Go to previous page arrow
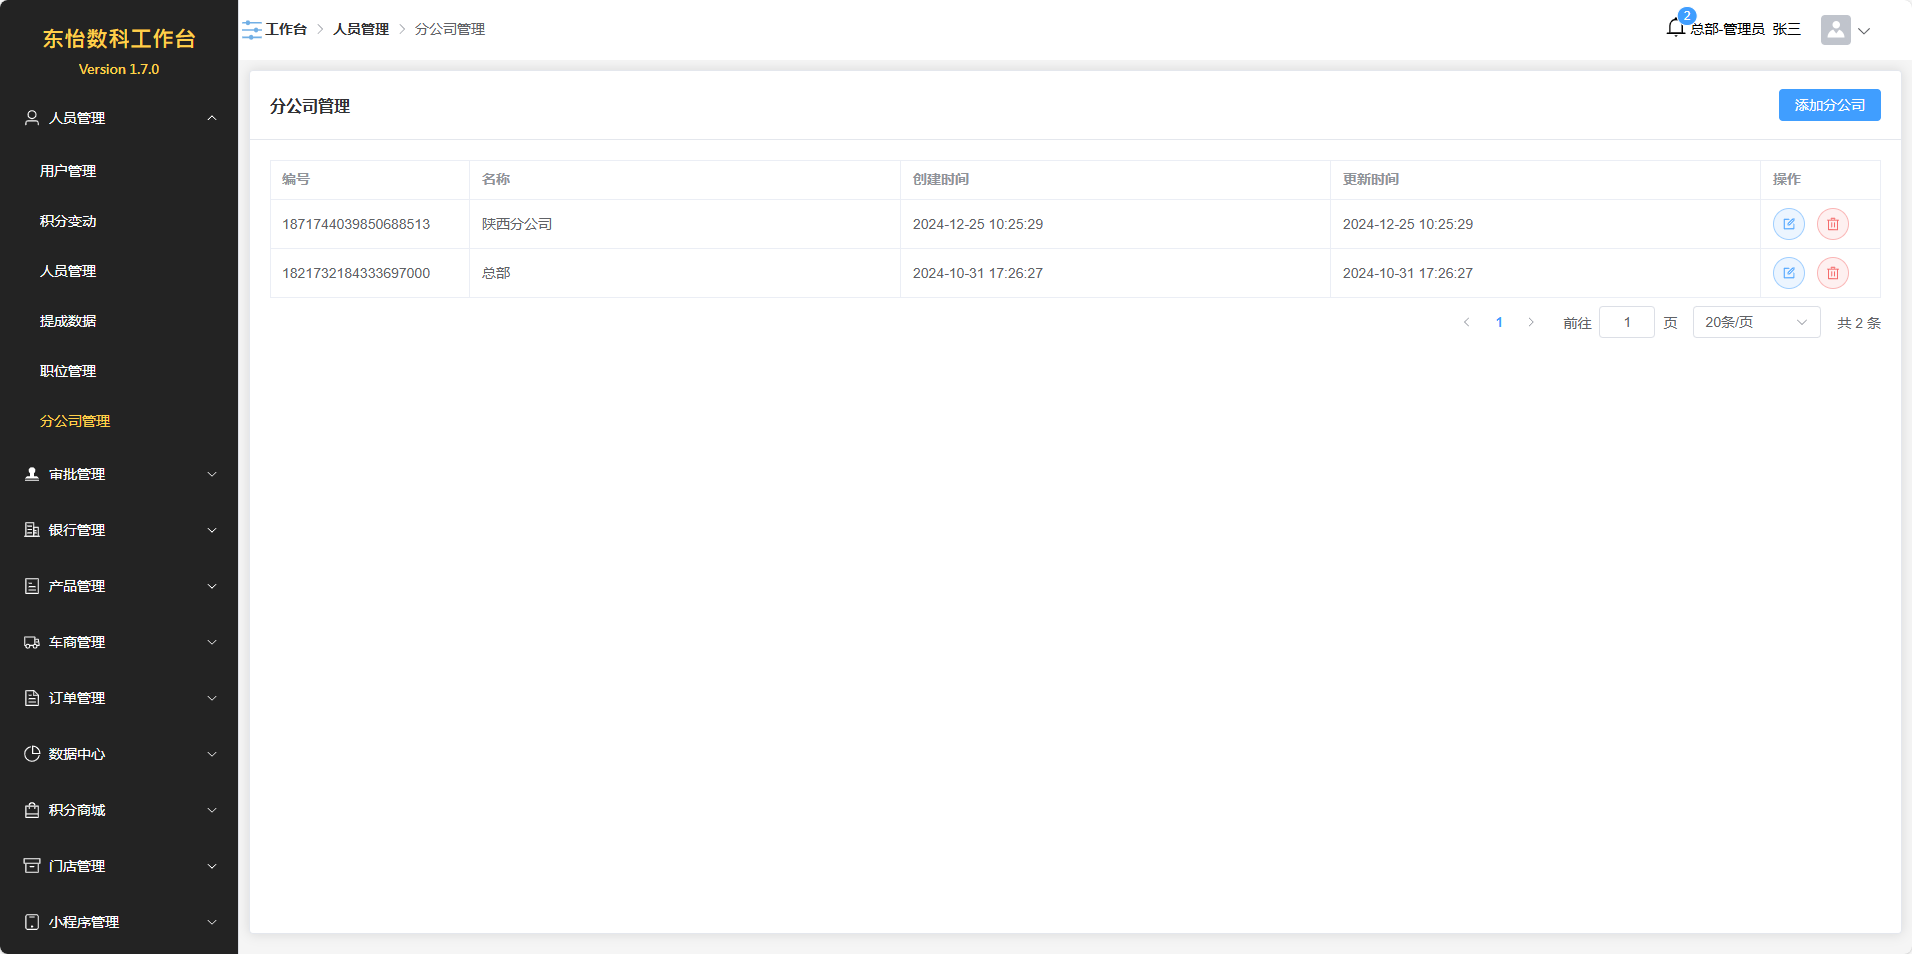The height and width of the screenshot is (954, 1912). [1467, 323]
